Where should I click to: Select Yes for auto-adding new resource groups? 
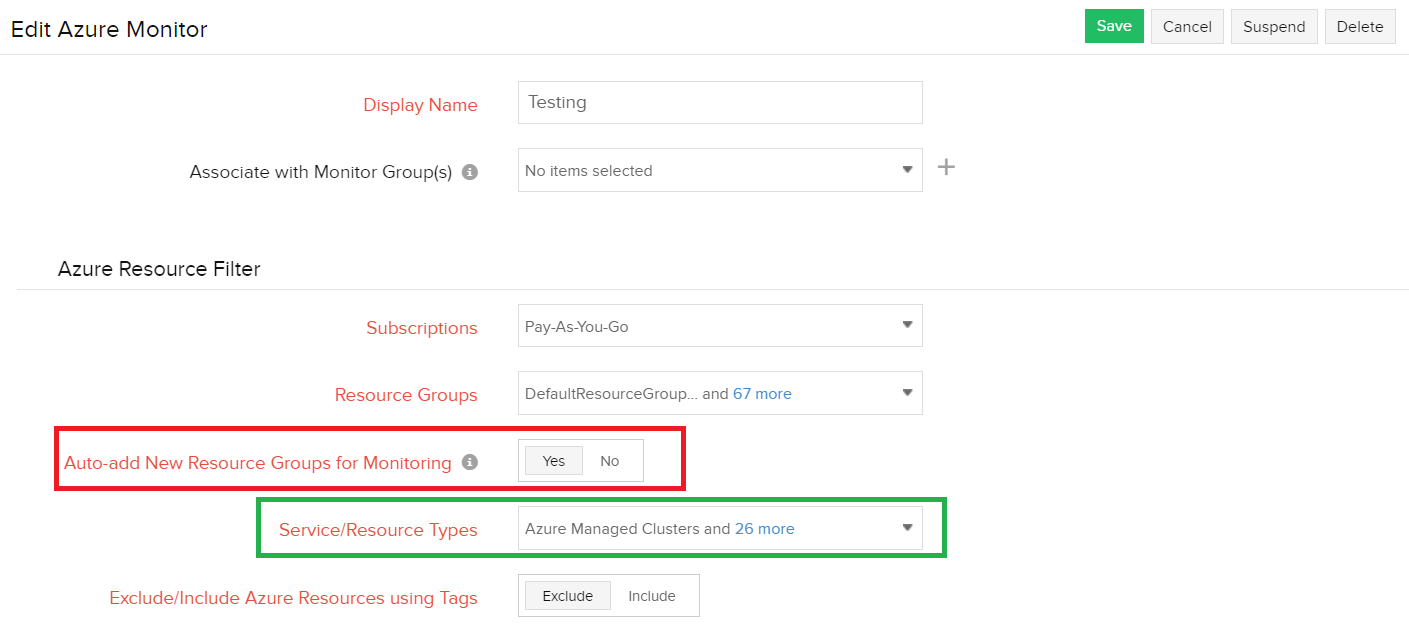[x=554, y=461]
